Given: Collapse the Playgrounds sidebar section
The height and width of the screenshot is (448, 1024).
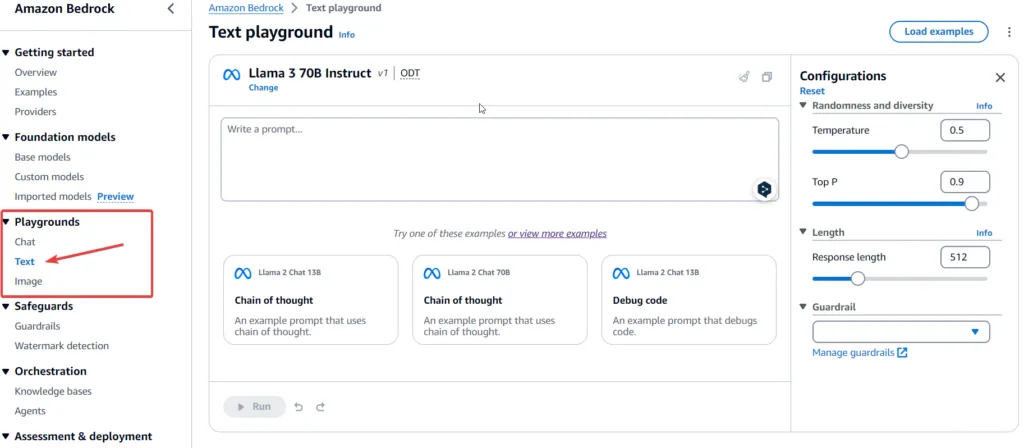Looking at the screenshot, I should 6,222.
